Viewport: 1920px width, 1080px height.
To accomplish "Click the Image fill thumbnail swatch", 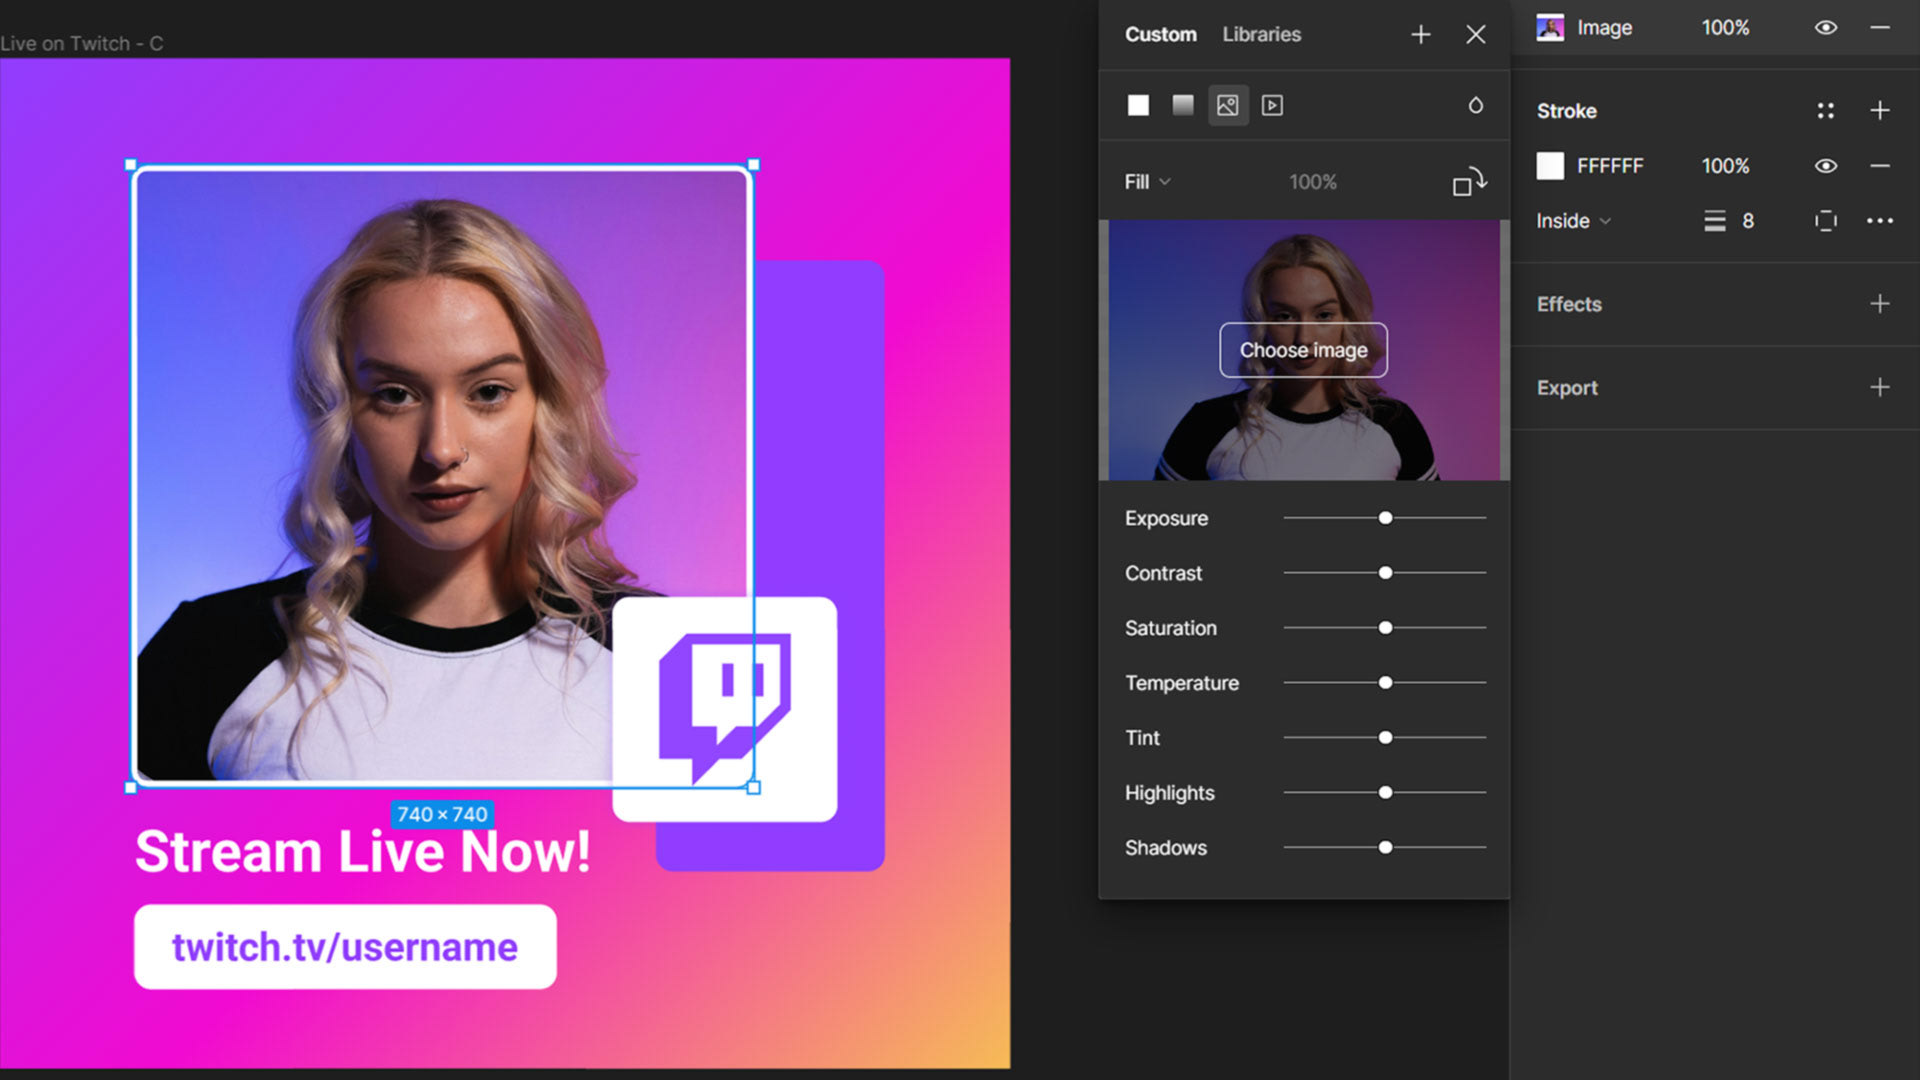I will tap(1550, 28).
